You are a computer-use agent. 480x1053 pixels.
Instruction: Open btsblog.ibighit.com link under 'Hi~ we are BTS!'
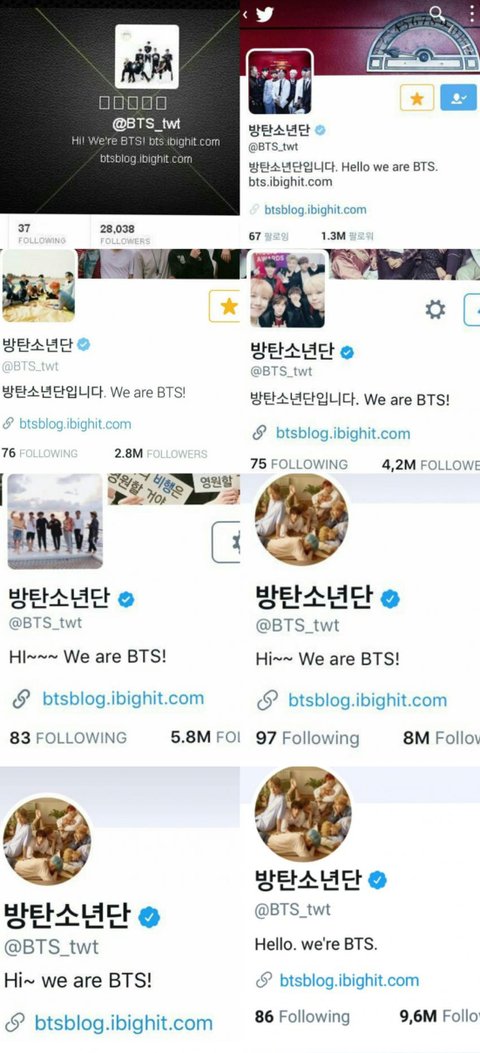point(124,1023)
